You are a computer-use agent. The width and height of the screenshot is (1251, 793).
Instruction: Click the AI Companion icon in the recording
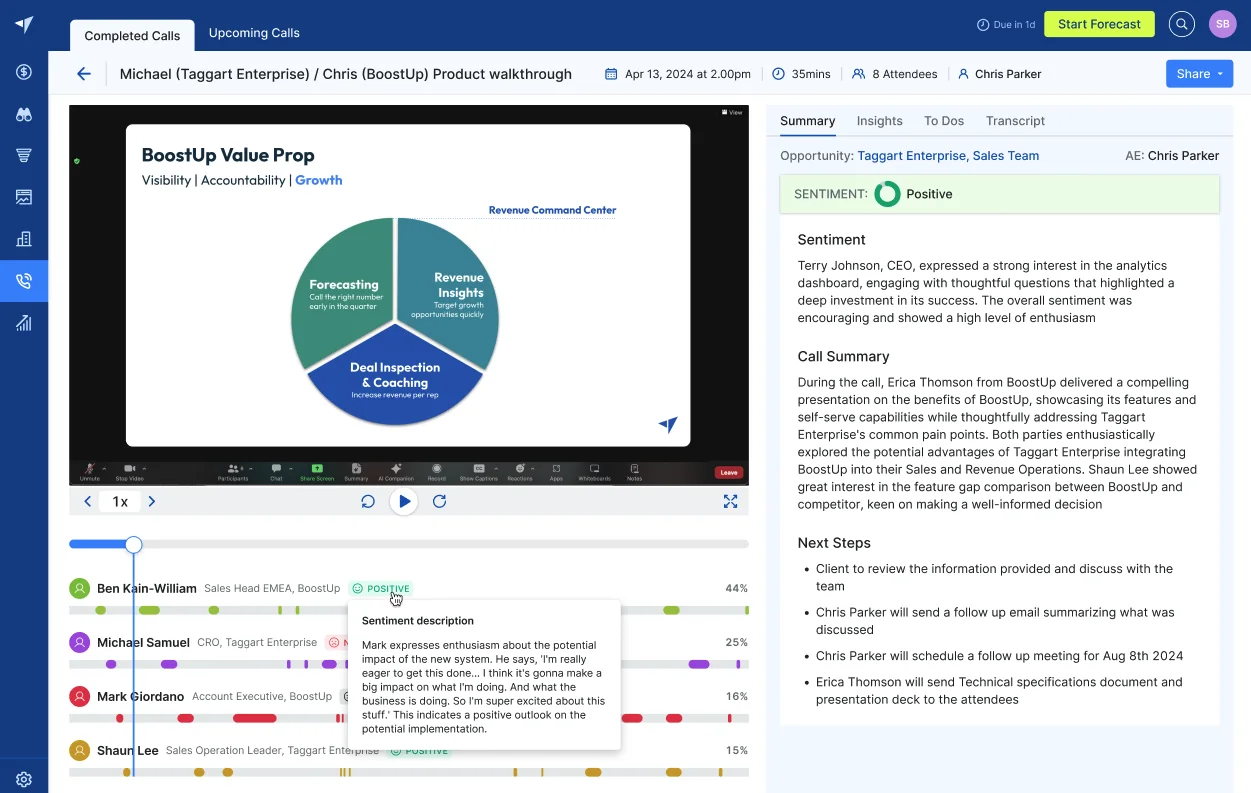point(396,471)
